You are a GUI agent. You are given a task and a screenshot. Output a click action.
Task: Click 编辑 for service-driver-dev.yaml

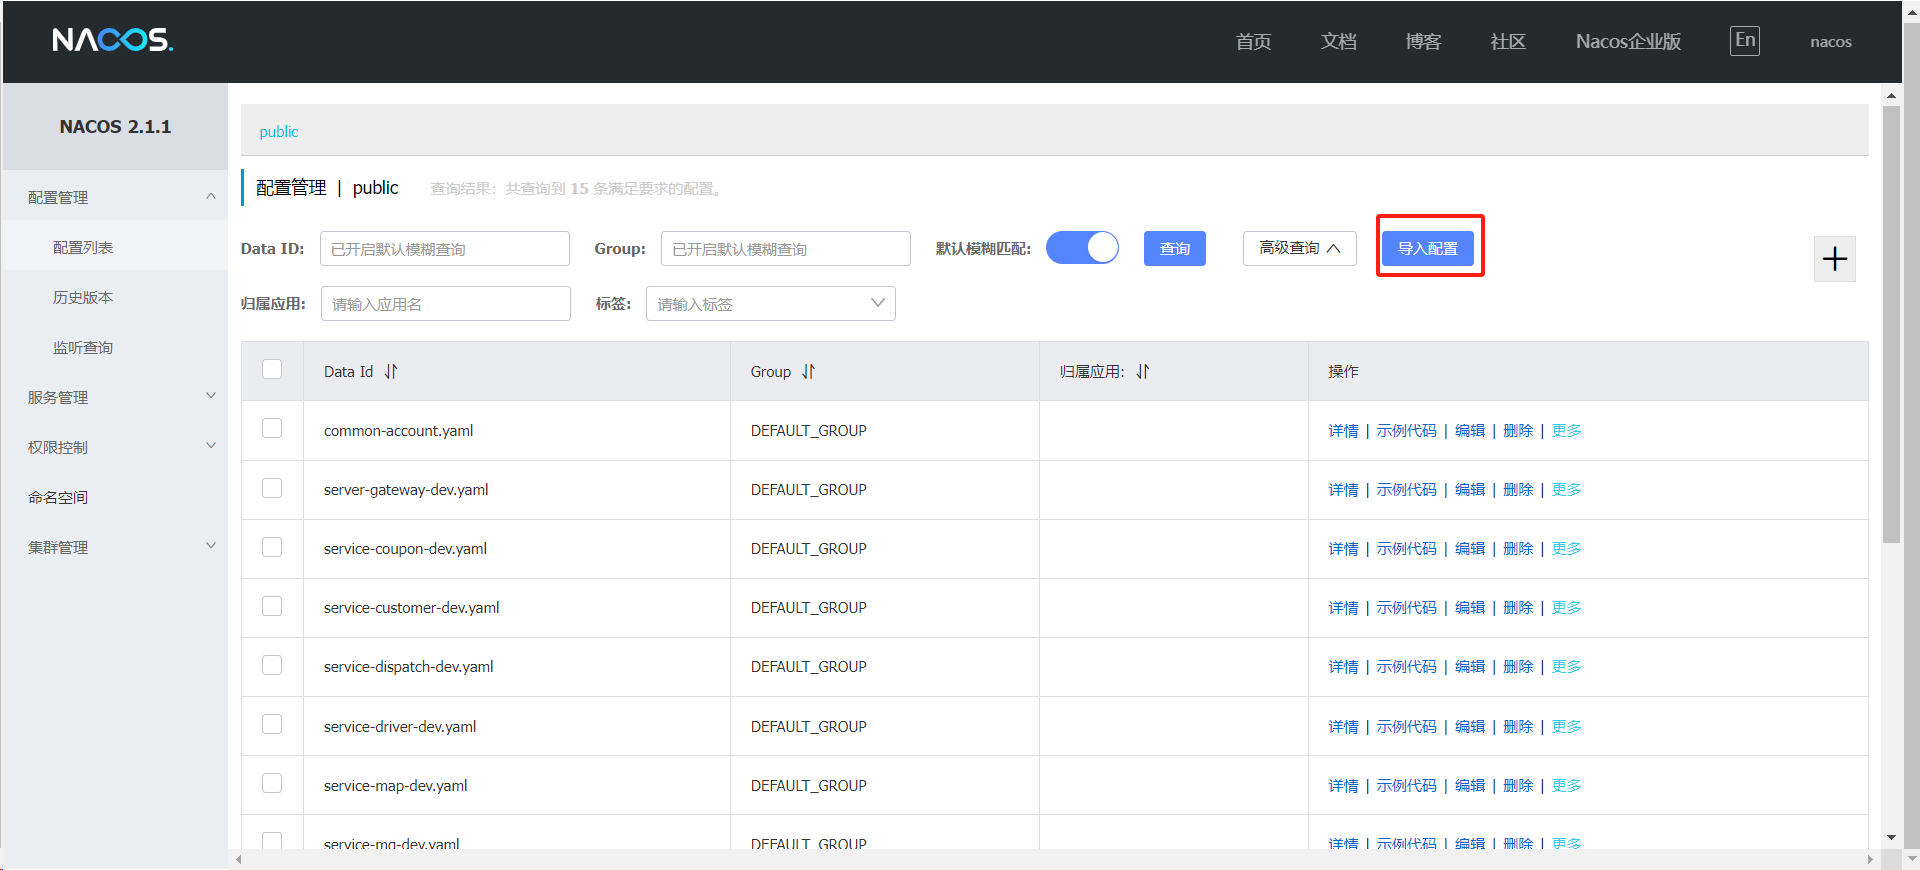coord(1470,727)
